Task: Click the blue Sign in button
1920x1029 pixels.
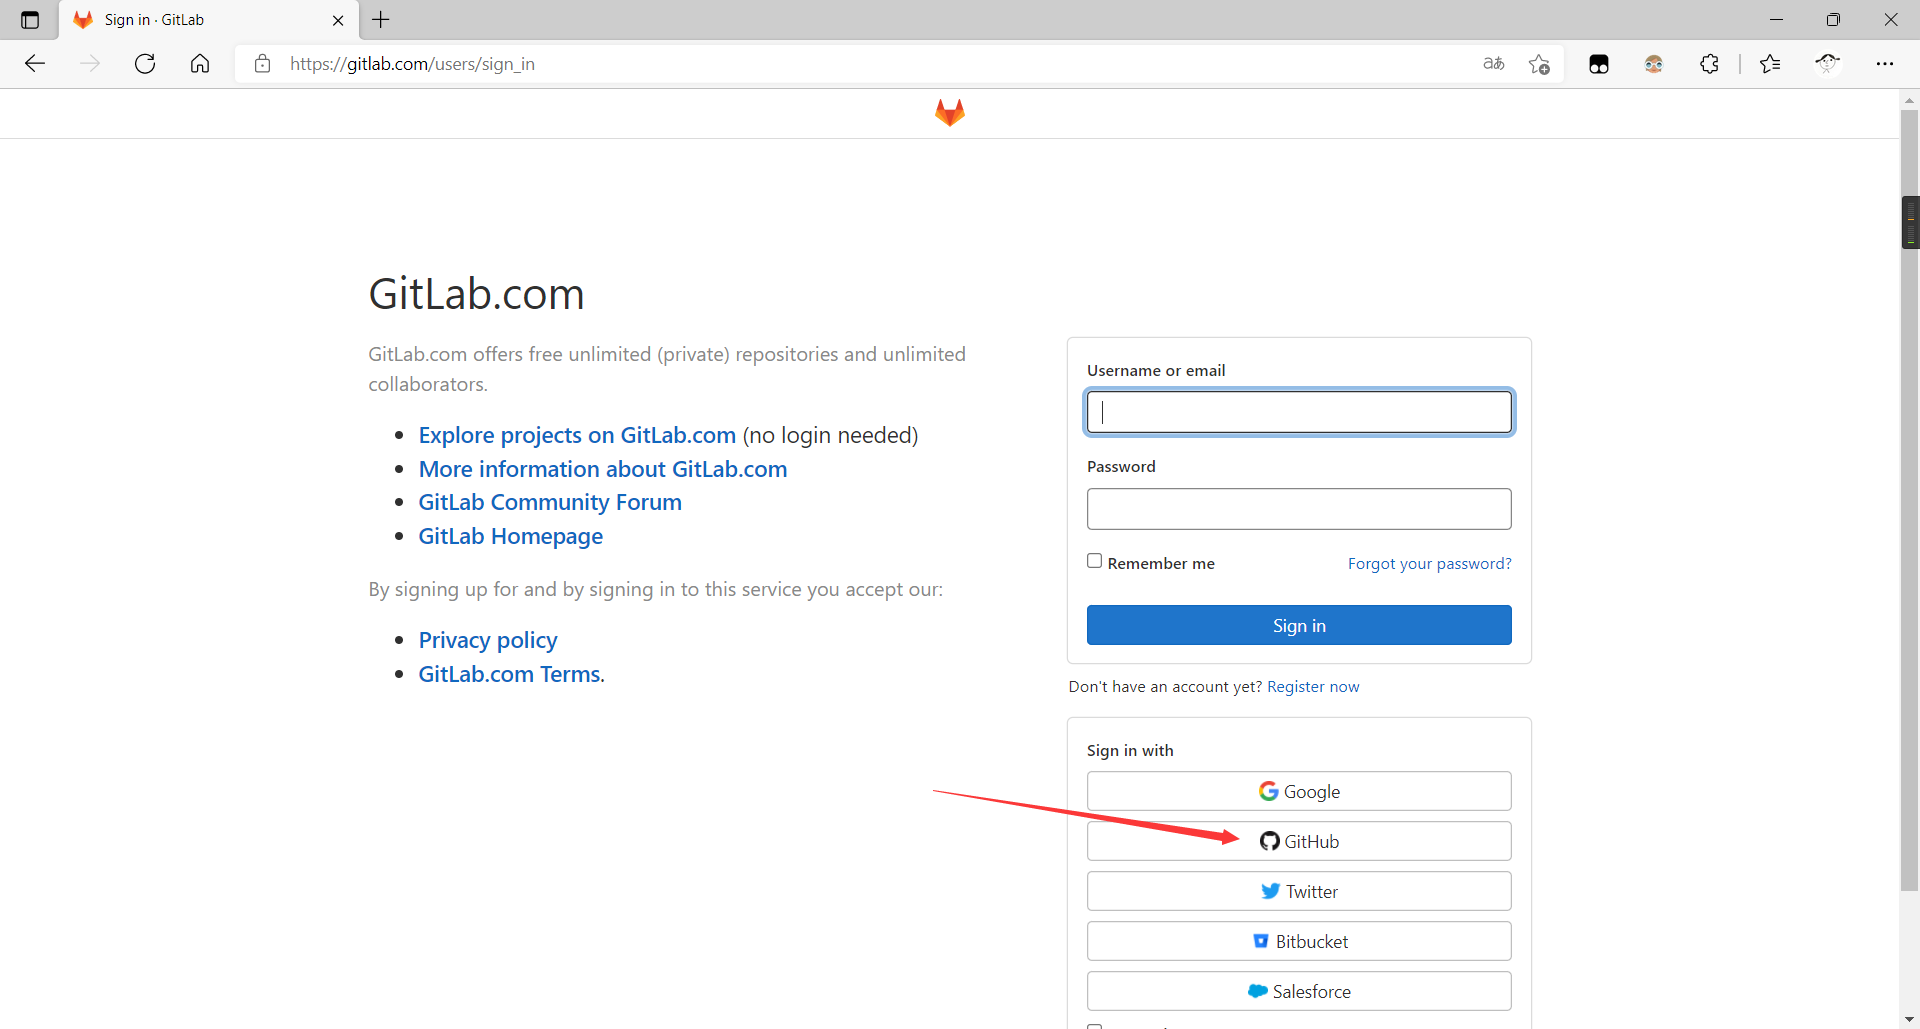Action: point(1299,625)
